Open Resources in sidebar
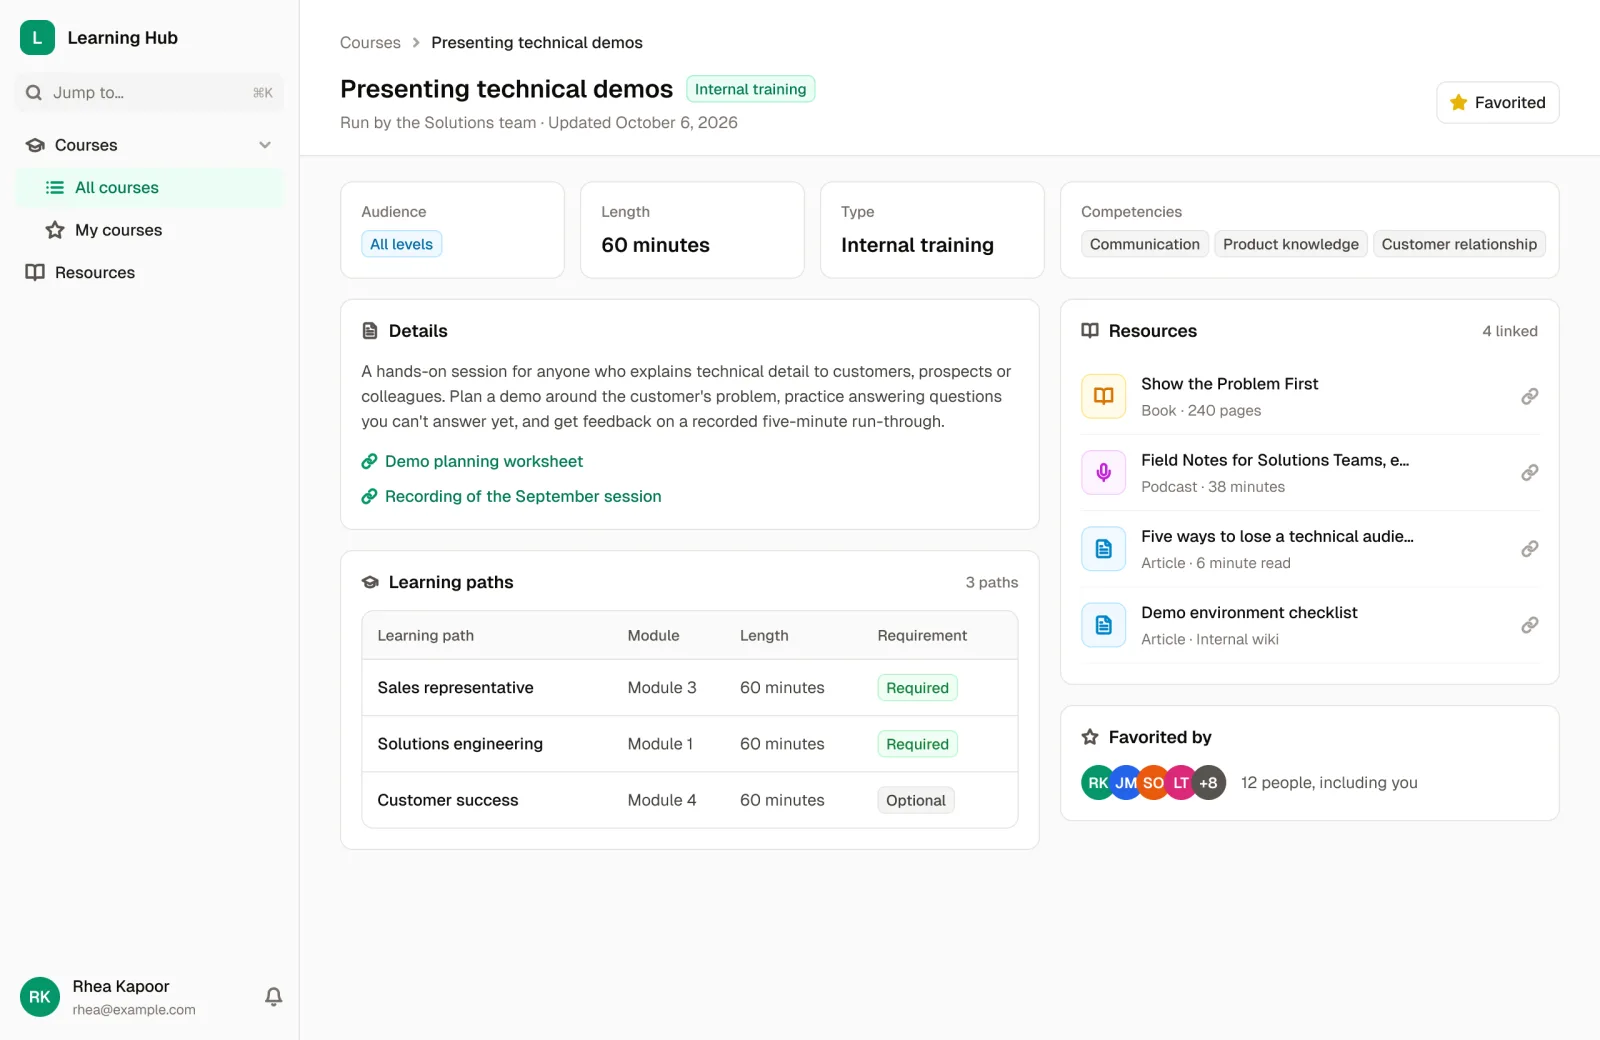 pos(149,272)
